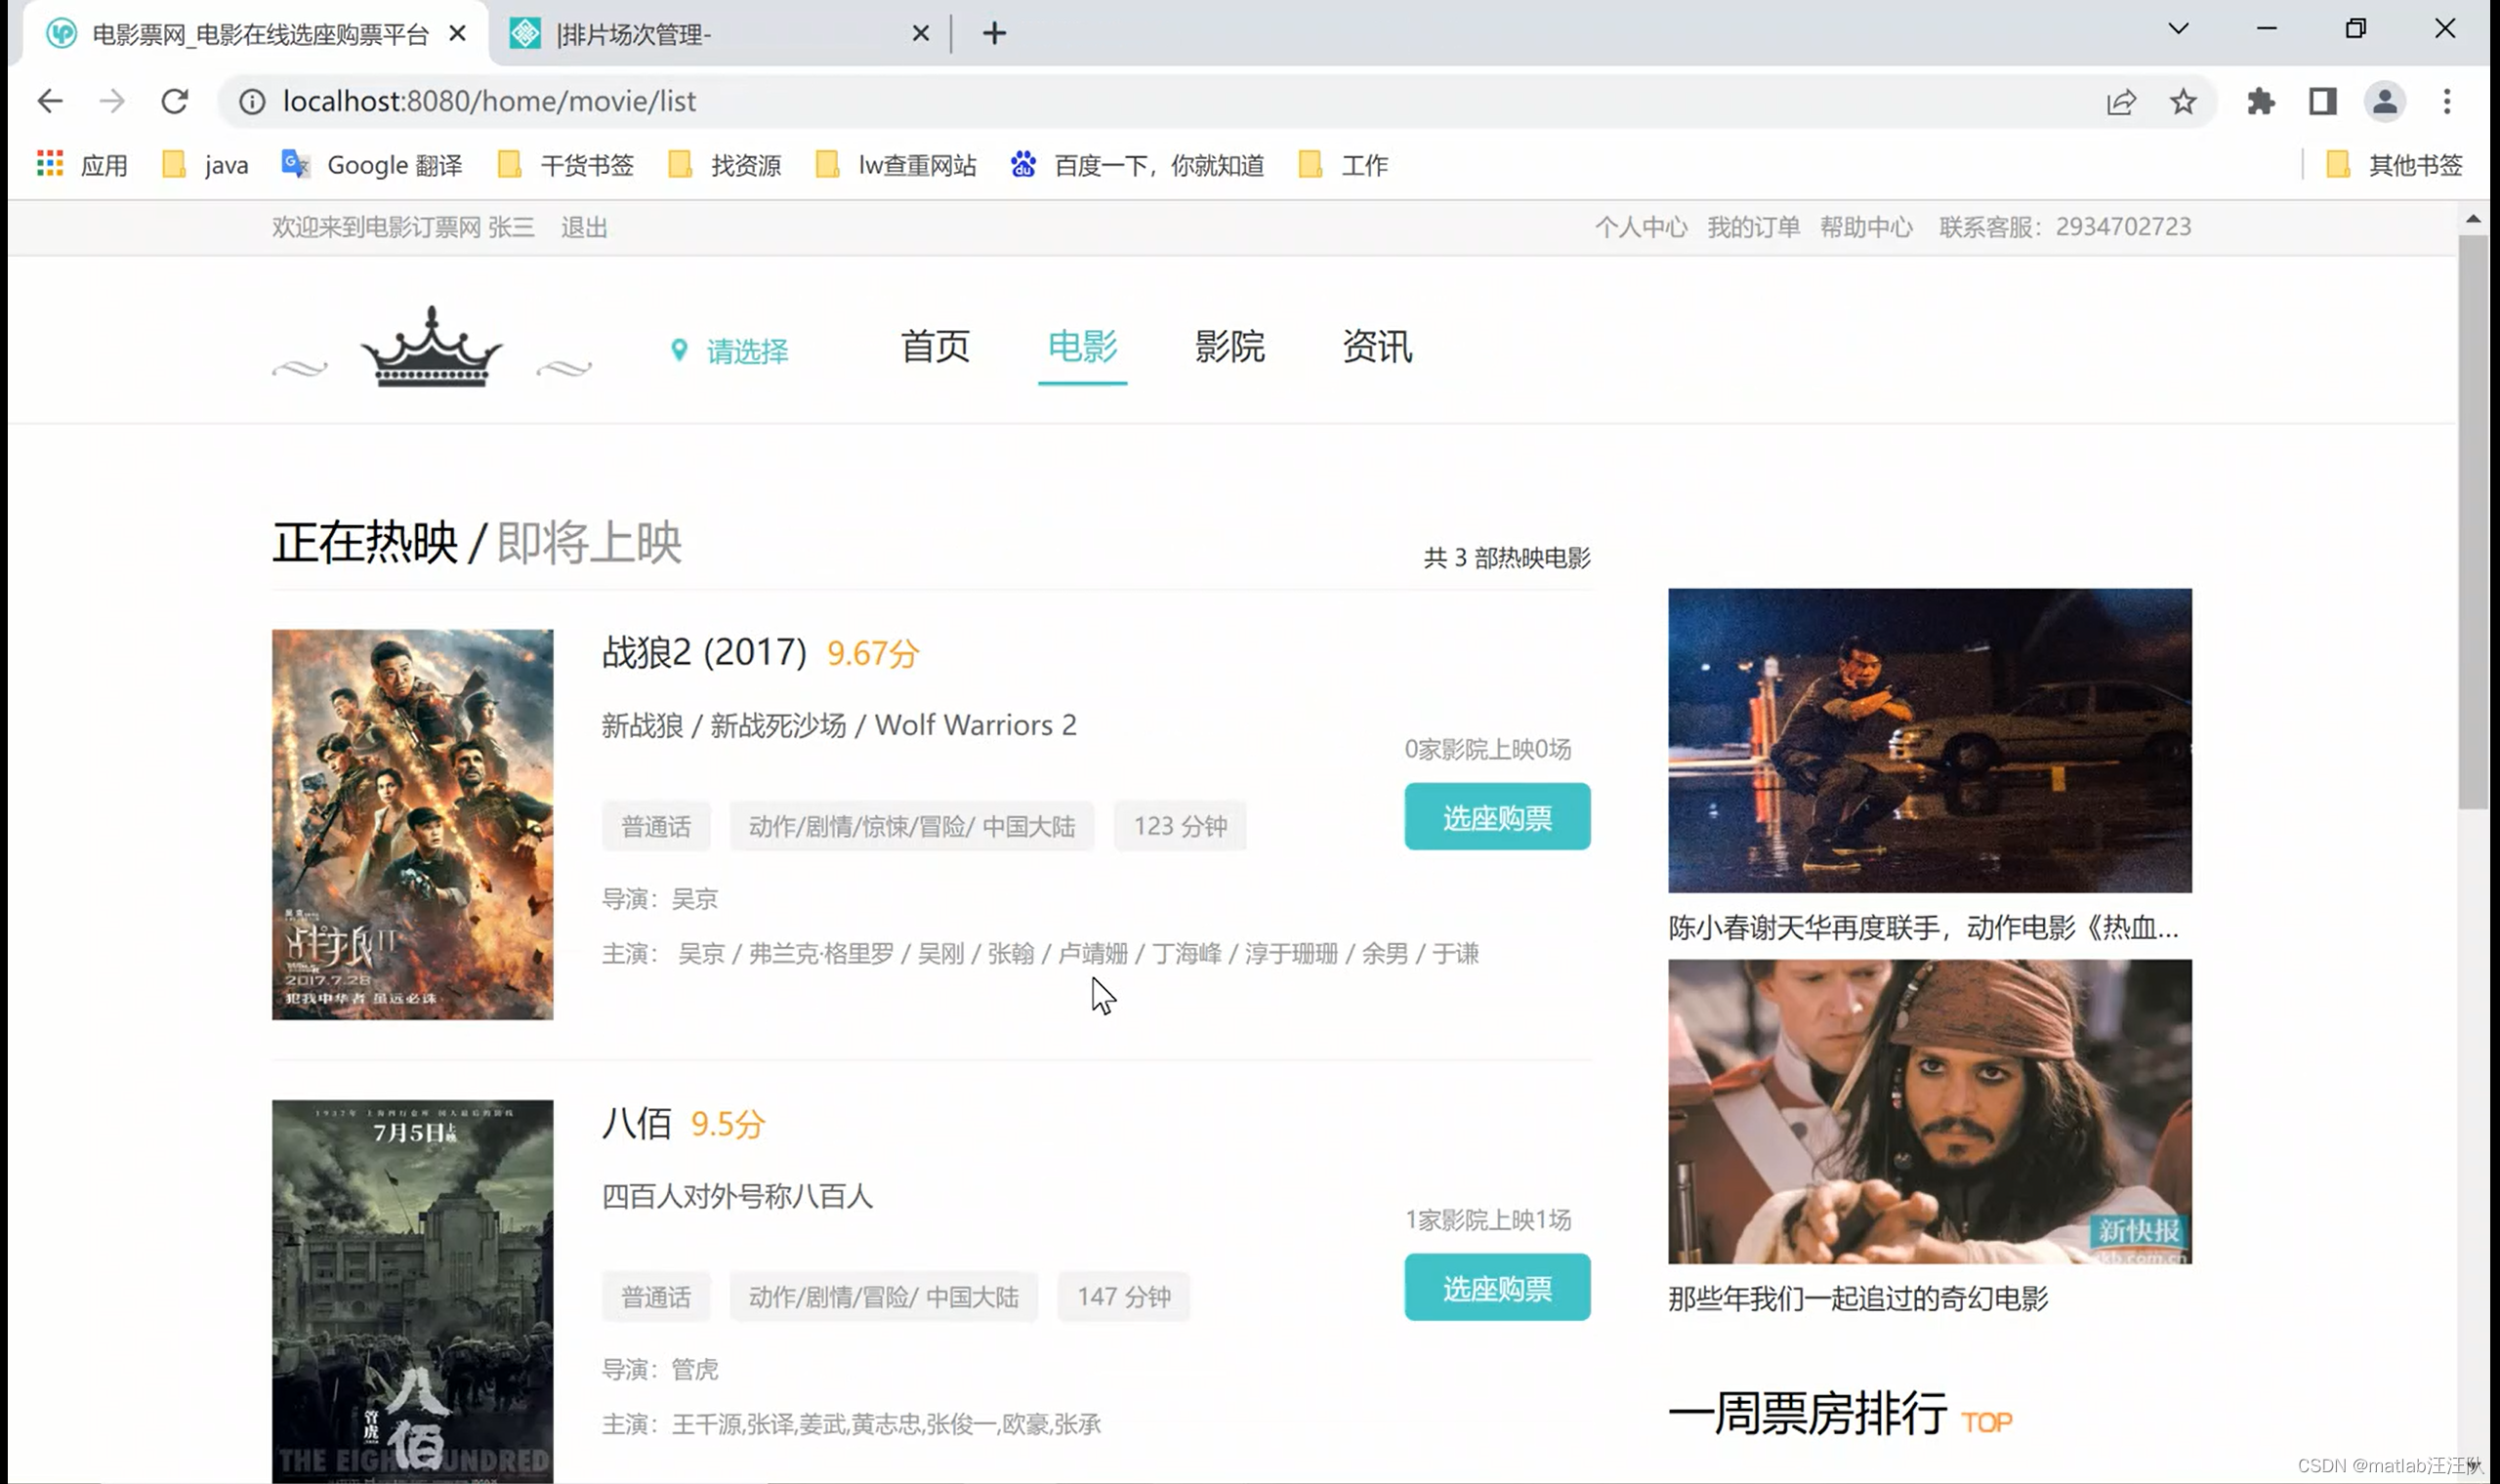The image size is (2500, 1484).
Task: Click the bookmark star icon
Action: (x=2182, y=101)
